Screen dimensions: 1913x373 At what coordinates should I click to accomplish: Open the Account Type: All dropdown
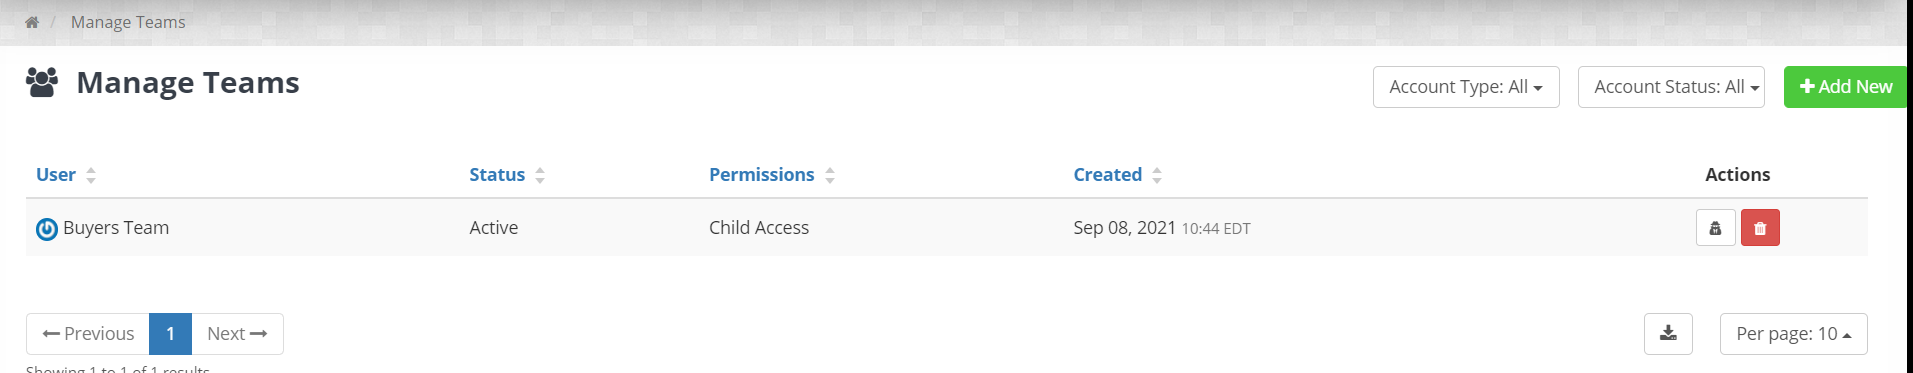tap(1466, 87)
